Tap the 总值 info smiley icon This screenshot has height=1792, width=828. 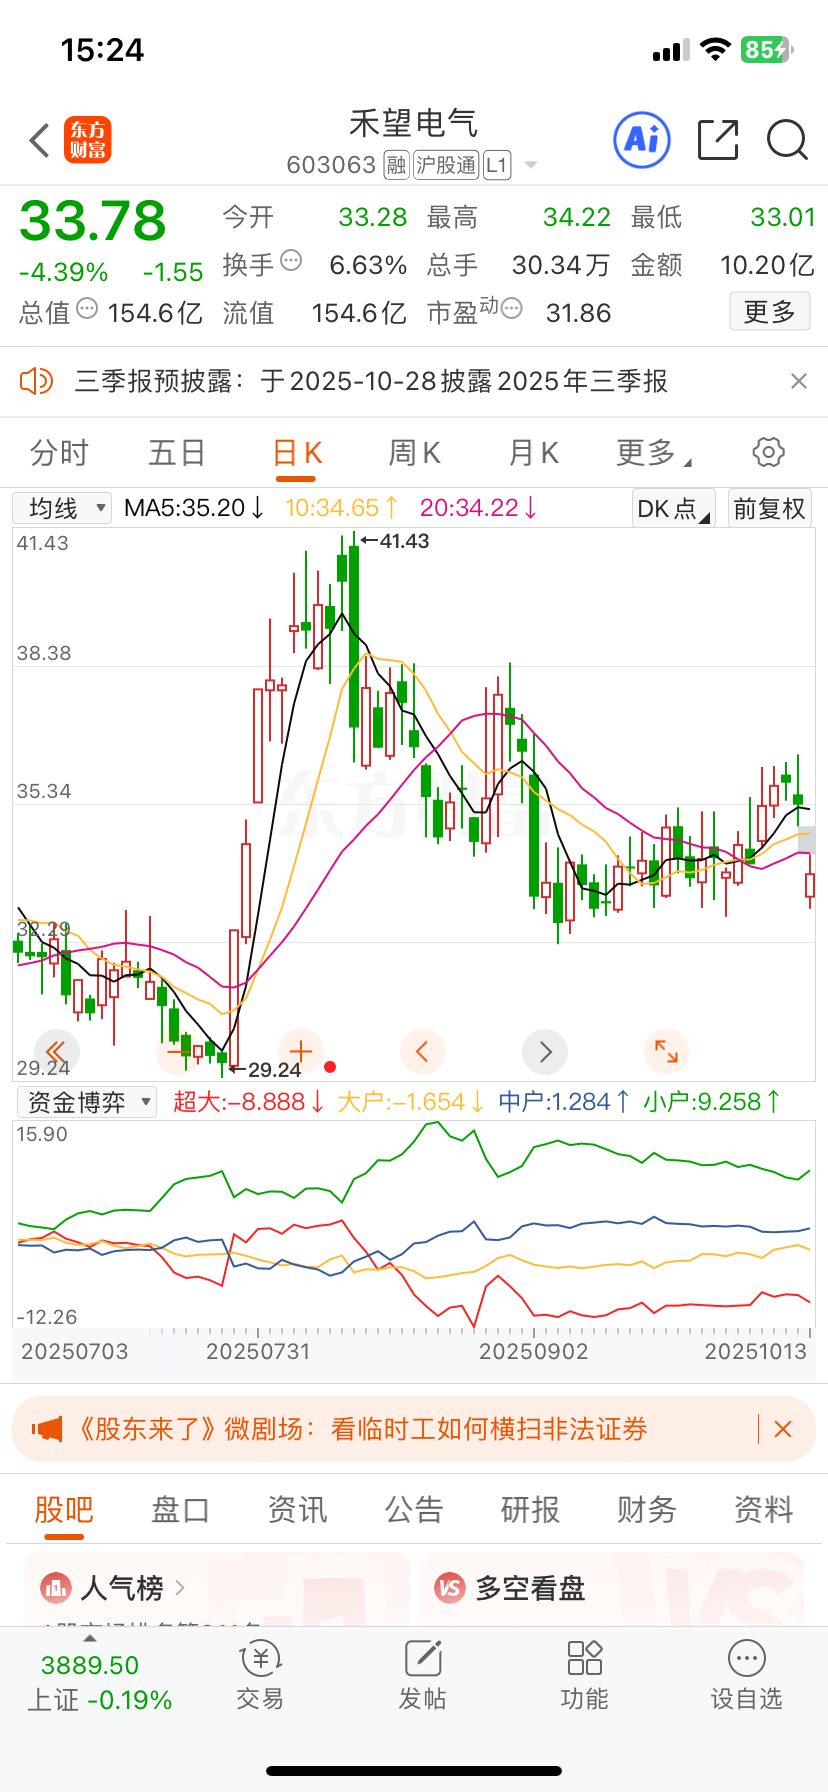coord(87,309)
